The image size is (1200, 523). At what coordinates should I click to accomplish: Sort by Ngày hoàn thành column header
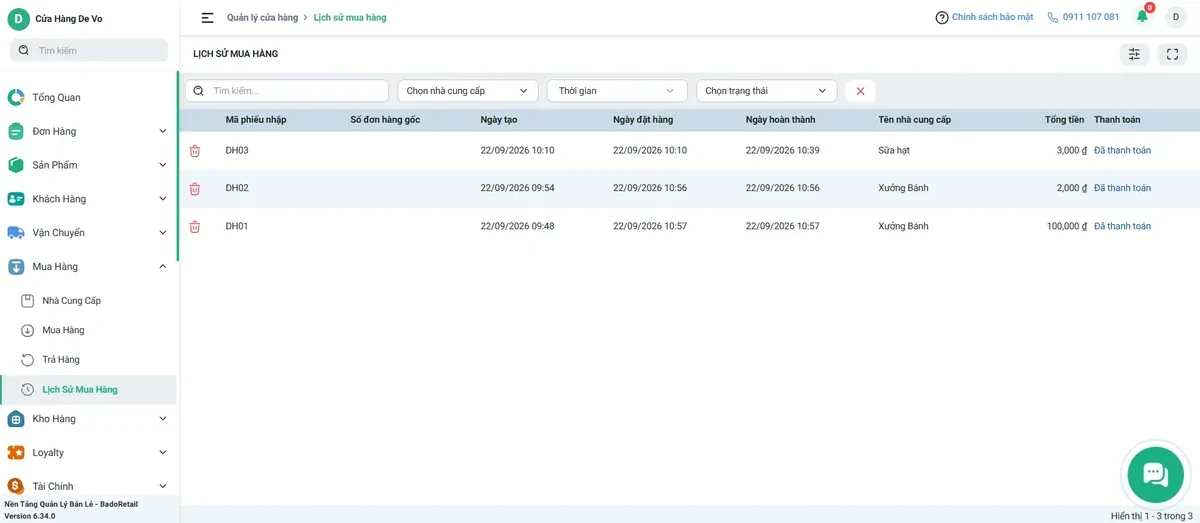780,120
